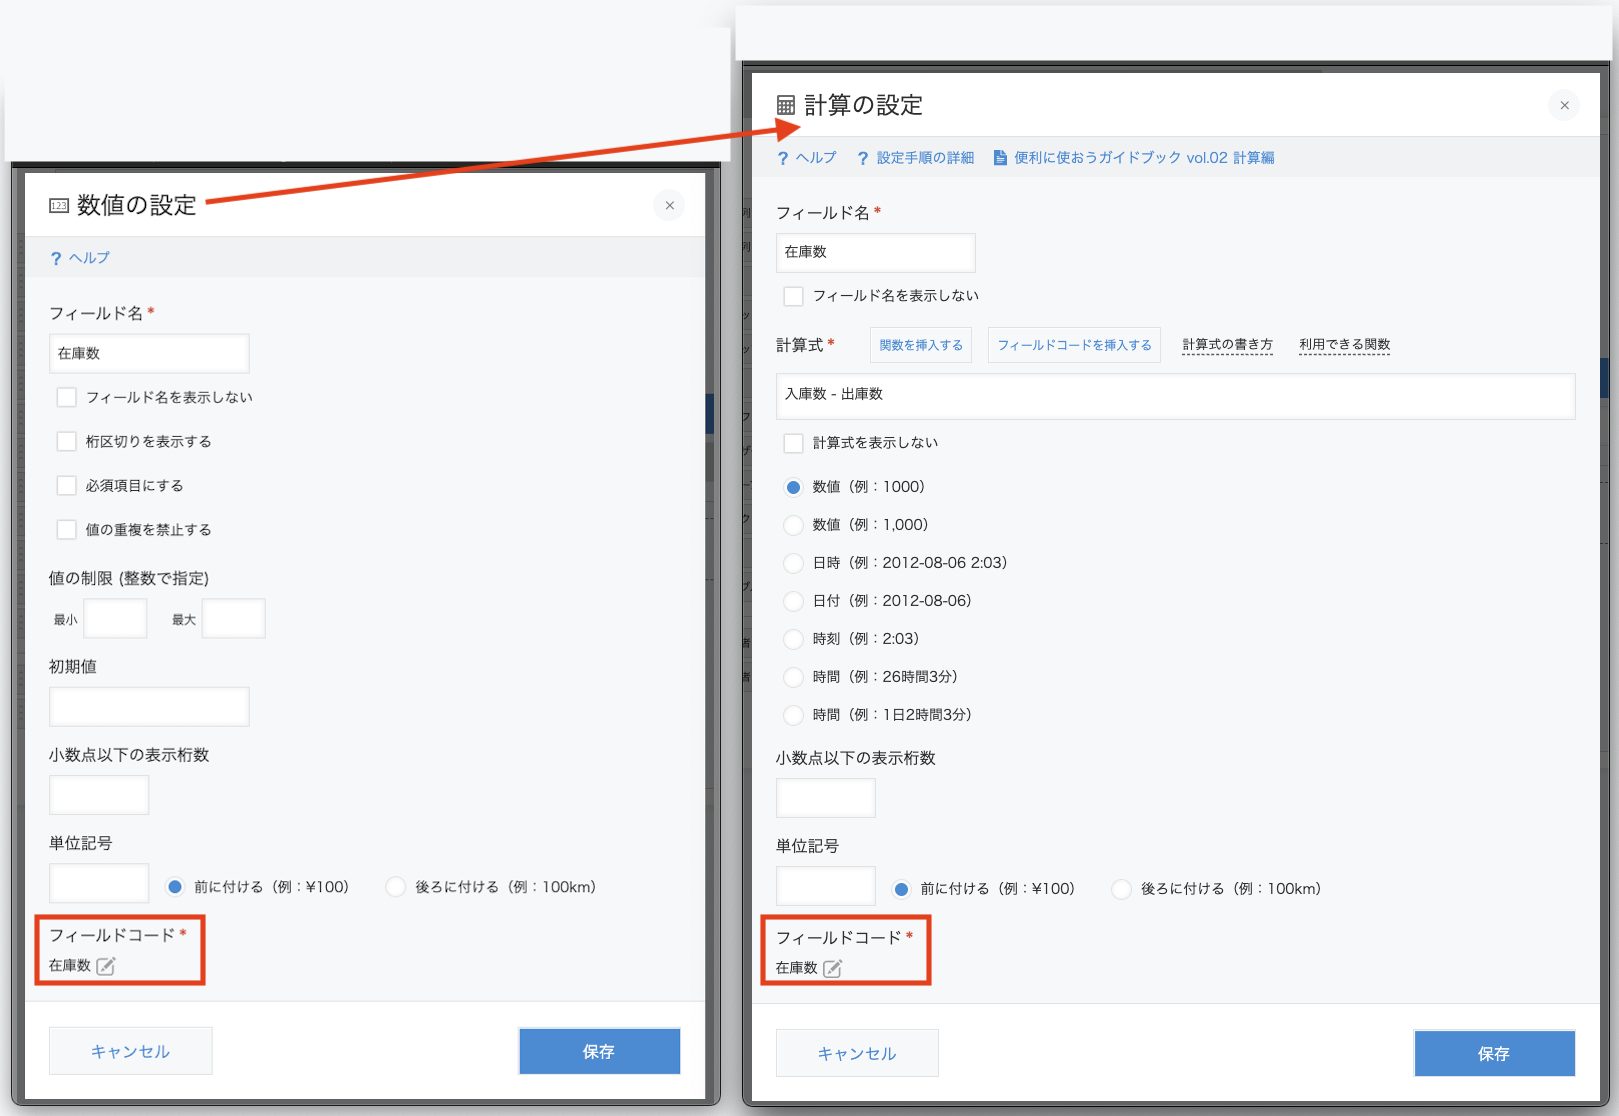
Task: Choose 後ろに付ける unit position in 計算の設定
Action: point(1122,889)
